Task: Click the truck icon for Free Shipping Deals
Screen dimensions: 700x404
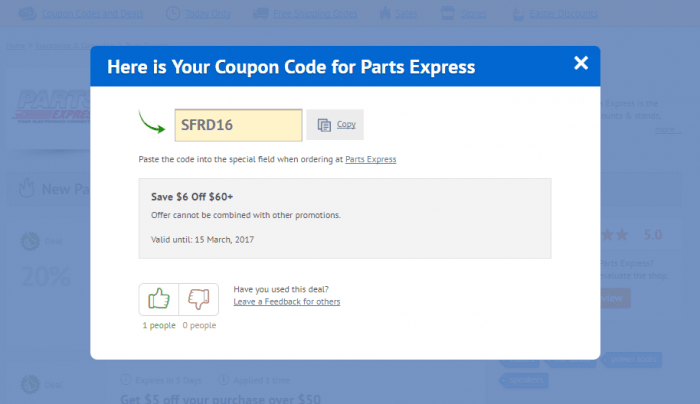Action: click(260, 15)
